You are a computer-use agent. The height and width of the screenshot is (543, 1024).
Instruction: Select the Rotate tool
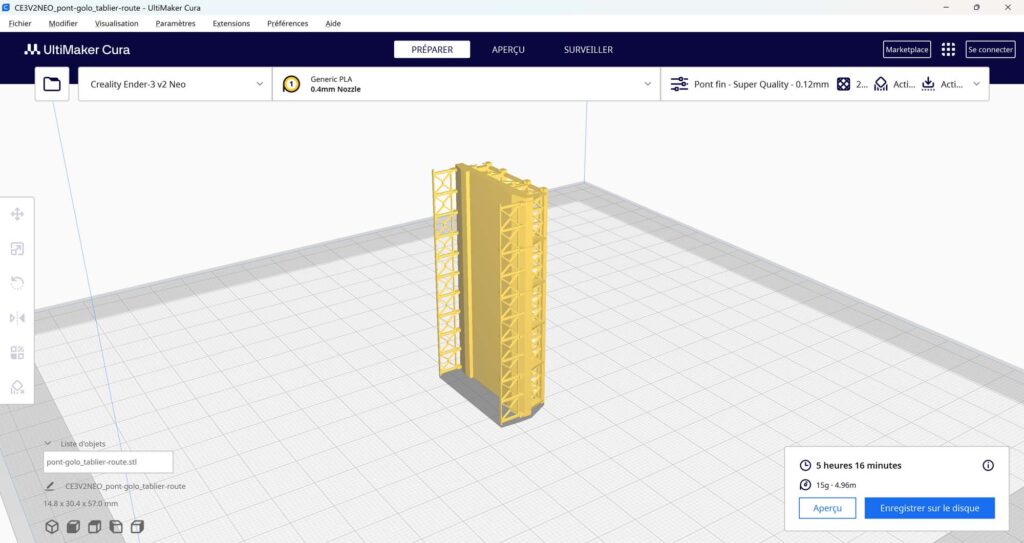17,283
